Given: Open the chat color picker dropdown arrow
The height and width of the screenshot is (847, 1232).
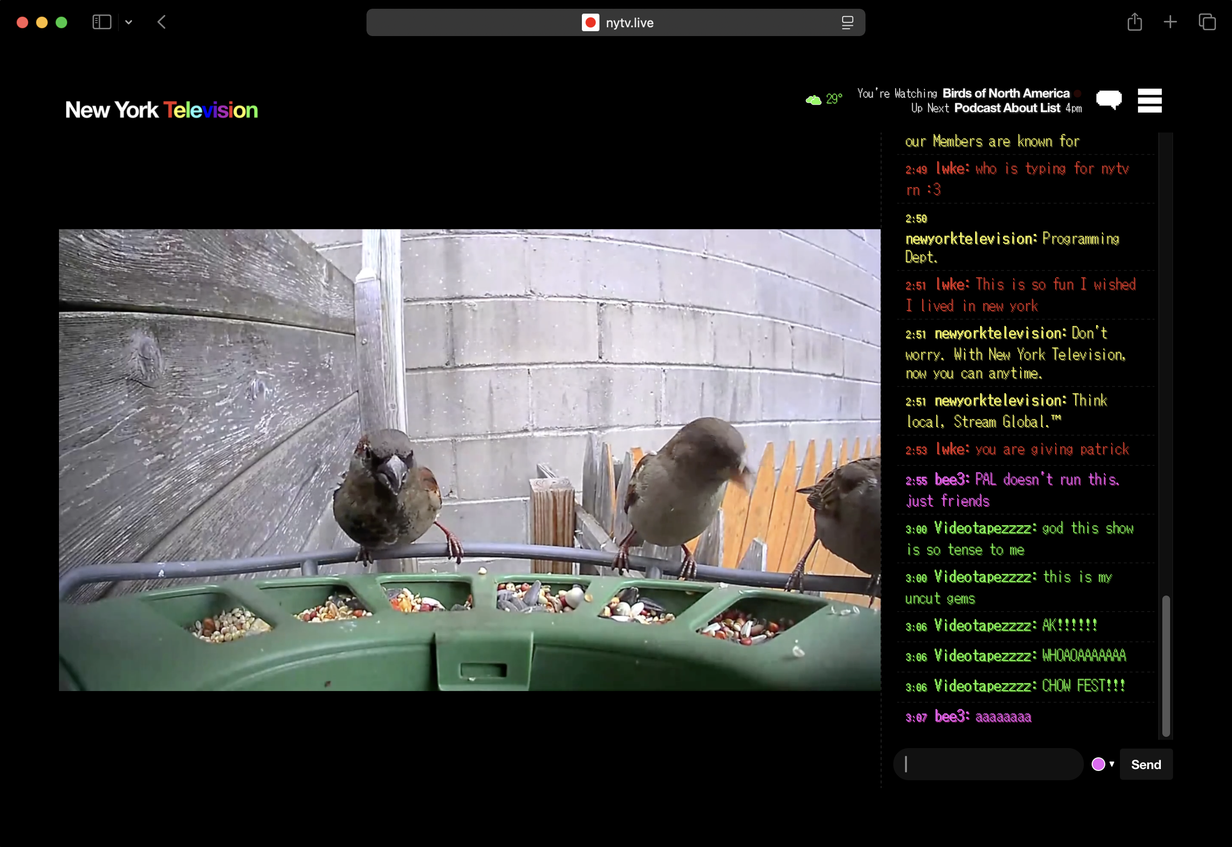Looking at the screenshot, I should pyautogui.click(x=1113, y=763).
